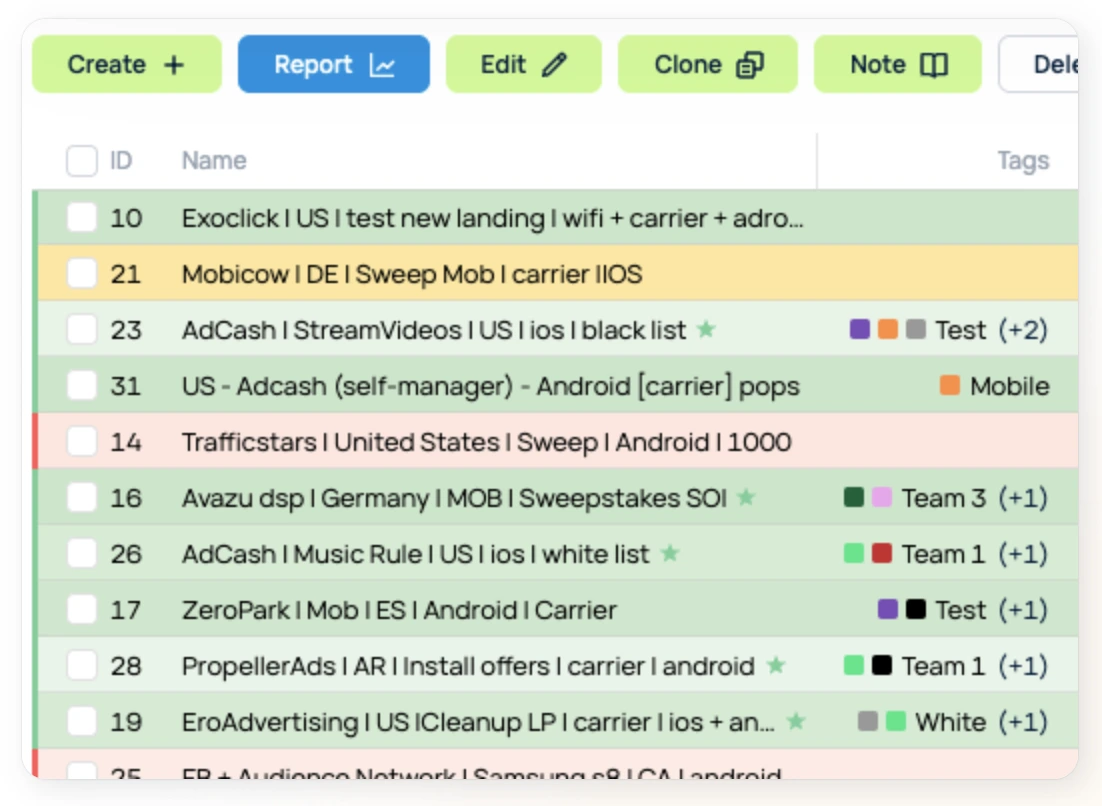
Task: Click the dark green tag swatch on row 16
Action: [x=853, y=497]
